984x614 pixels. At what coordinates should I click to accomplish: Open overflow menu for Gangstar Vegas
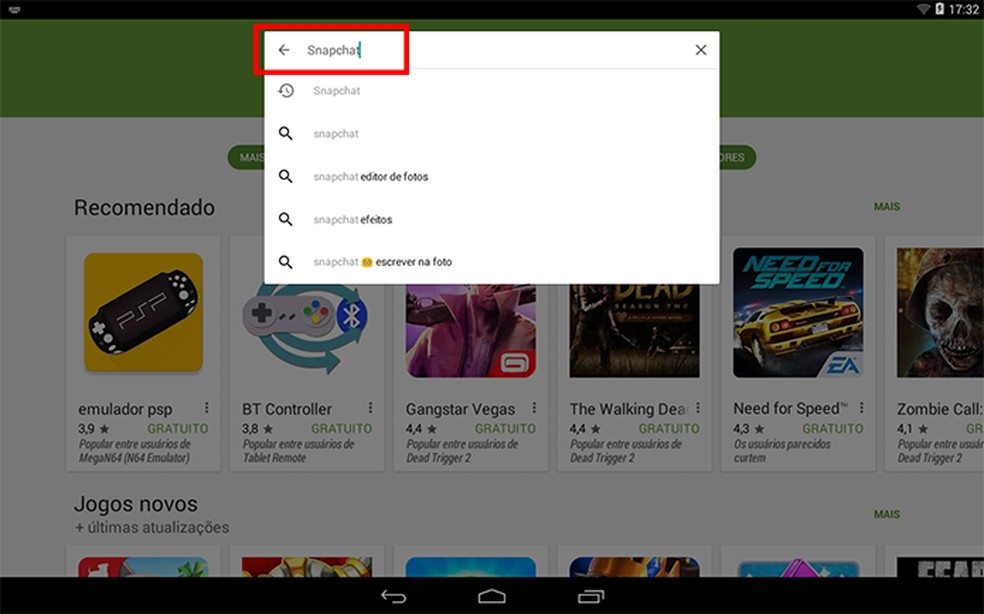(534, 409)
